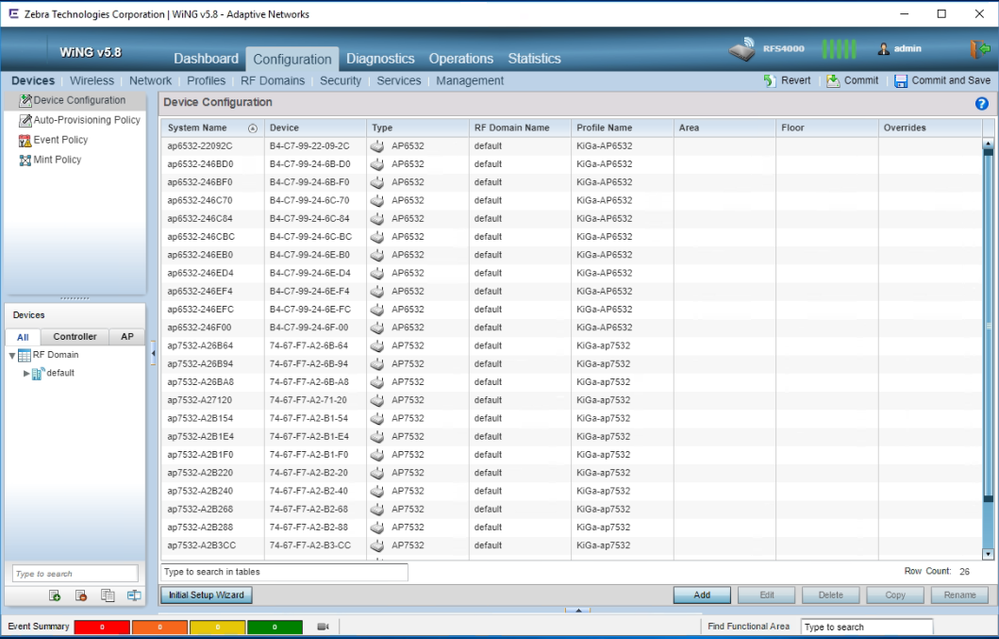Click the Auto-Provisioning Policy icon
Screen dimensions: 999x639
coord(25,120)
